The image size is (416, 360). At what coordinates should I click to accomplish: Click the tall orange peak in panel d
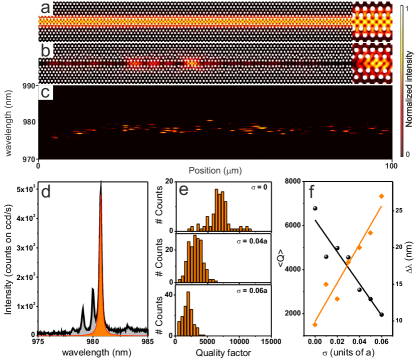[101, 260]
